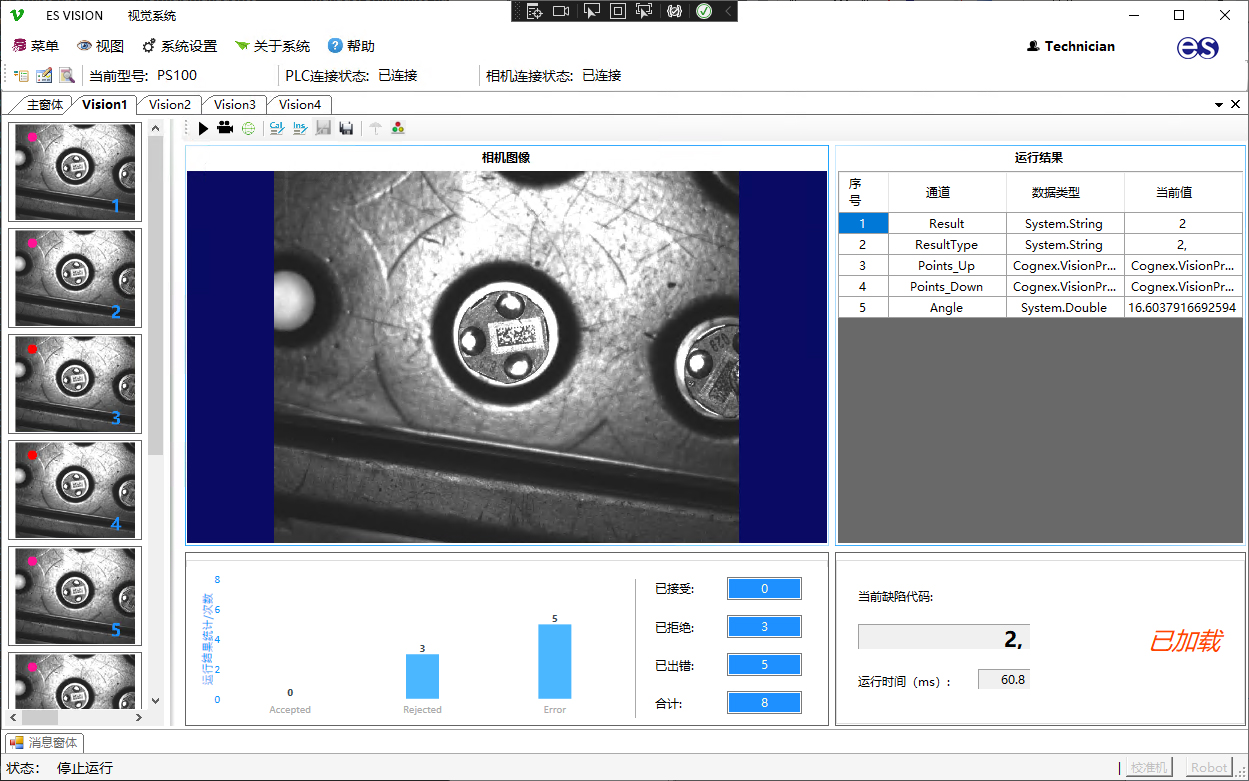Viewport: 1249px width, 781px height.
Task: Collapse the floating debug toolbar chevron
Action: (728, 11)
